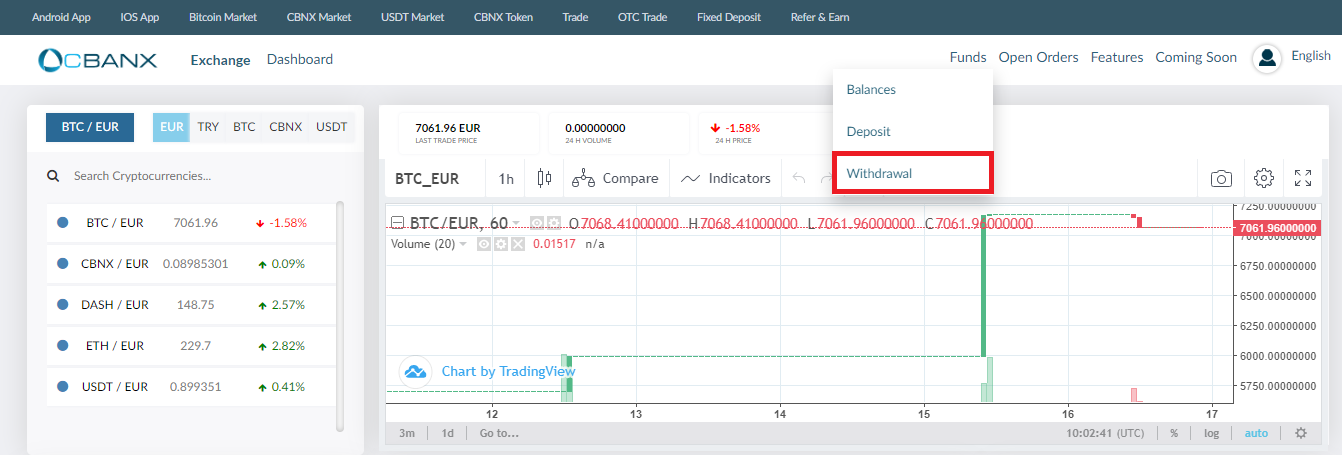Open USDT Market link in top bar

point(412,17)
